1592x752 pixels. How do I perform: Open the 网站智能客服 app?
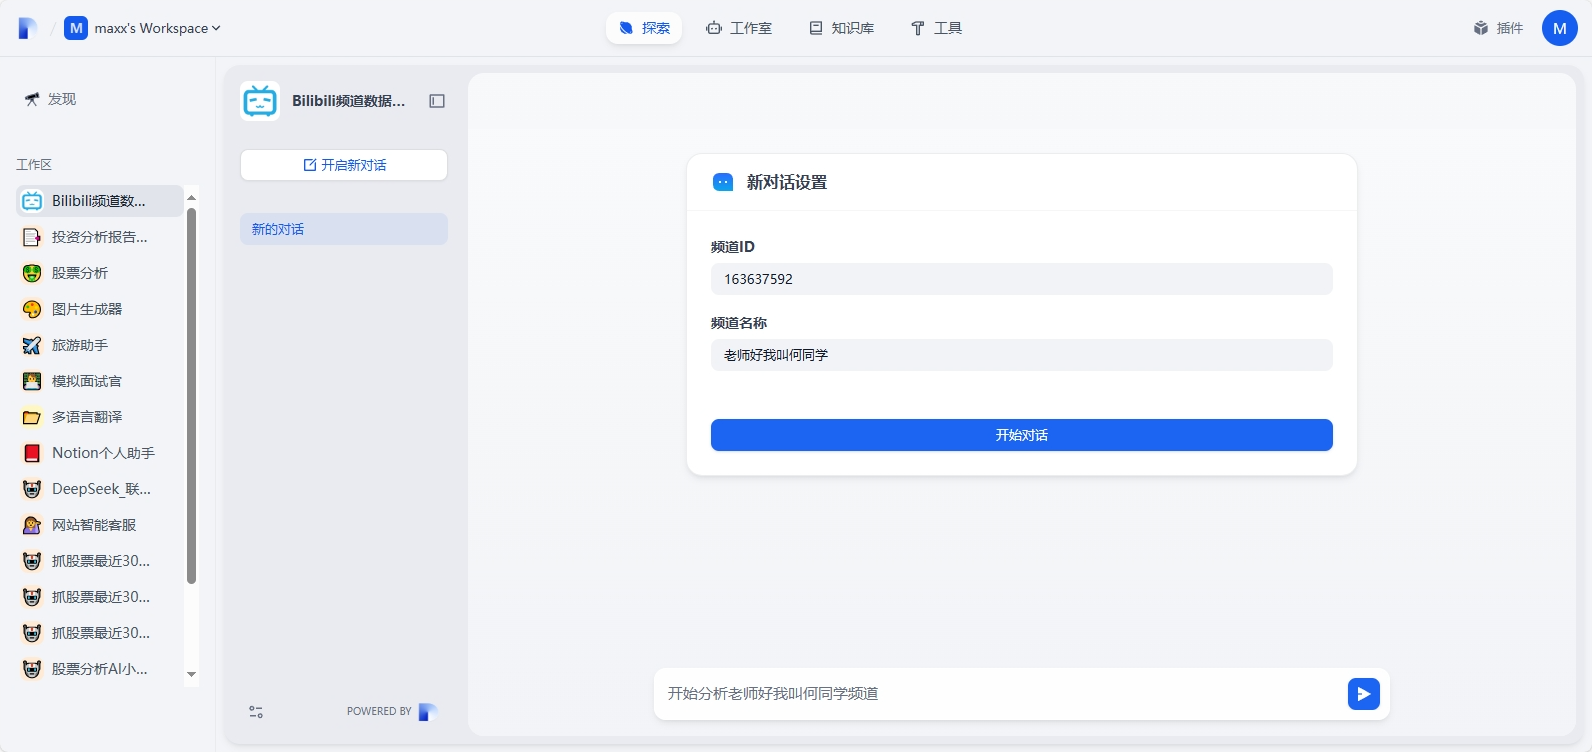coord(100,525)
